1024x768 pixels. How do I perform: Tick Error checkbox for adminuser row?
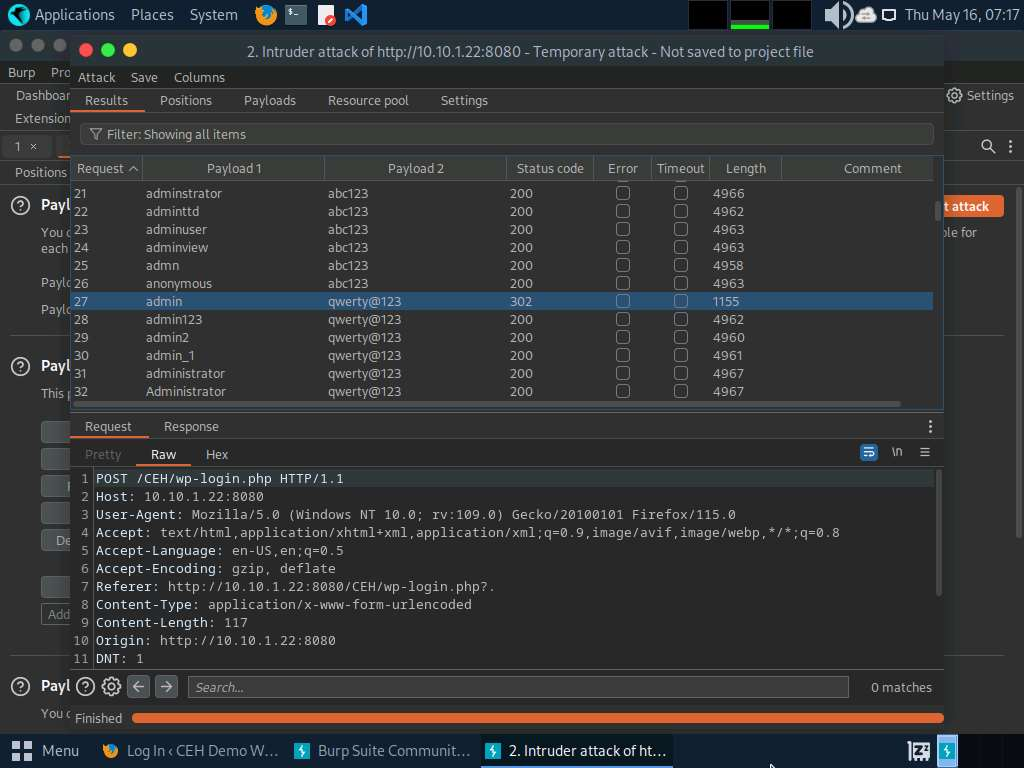click(623, 229)
